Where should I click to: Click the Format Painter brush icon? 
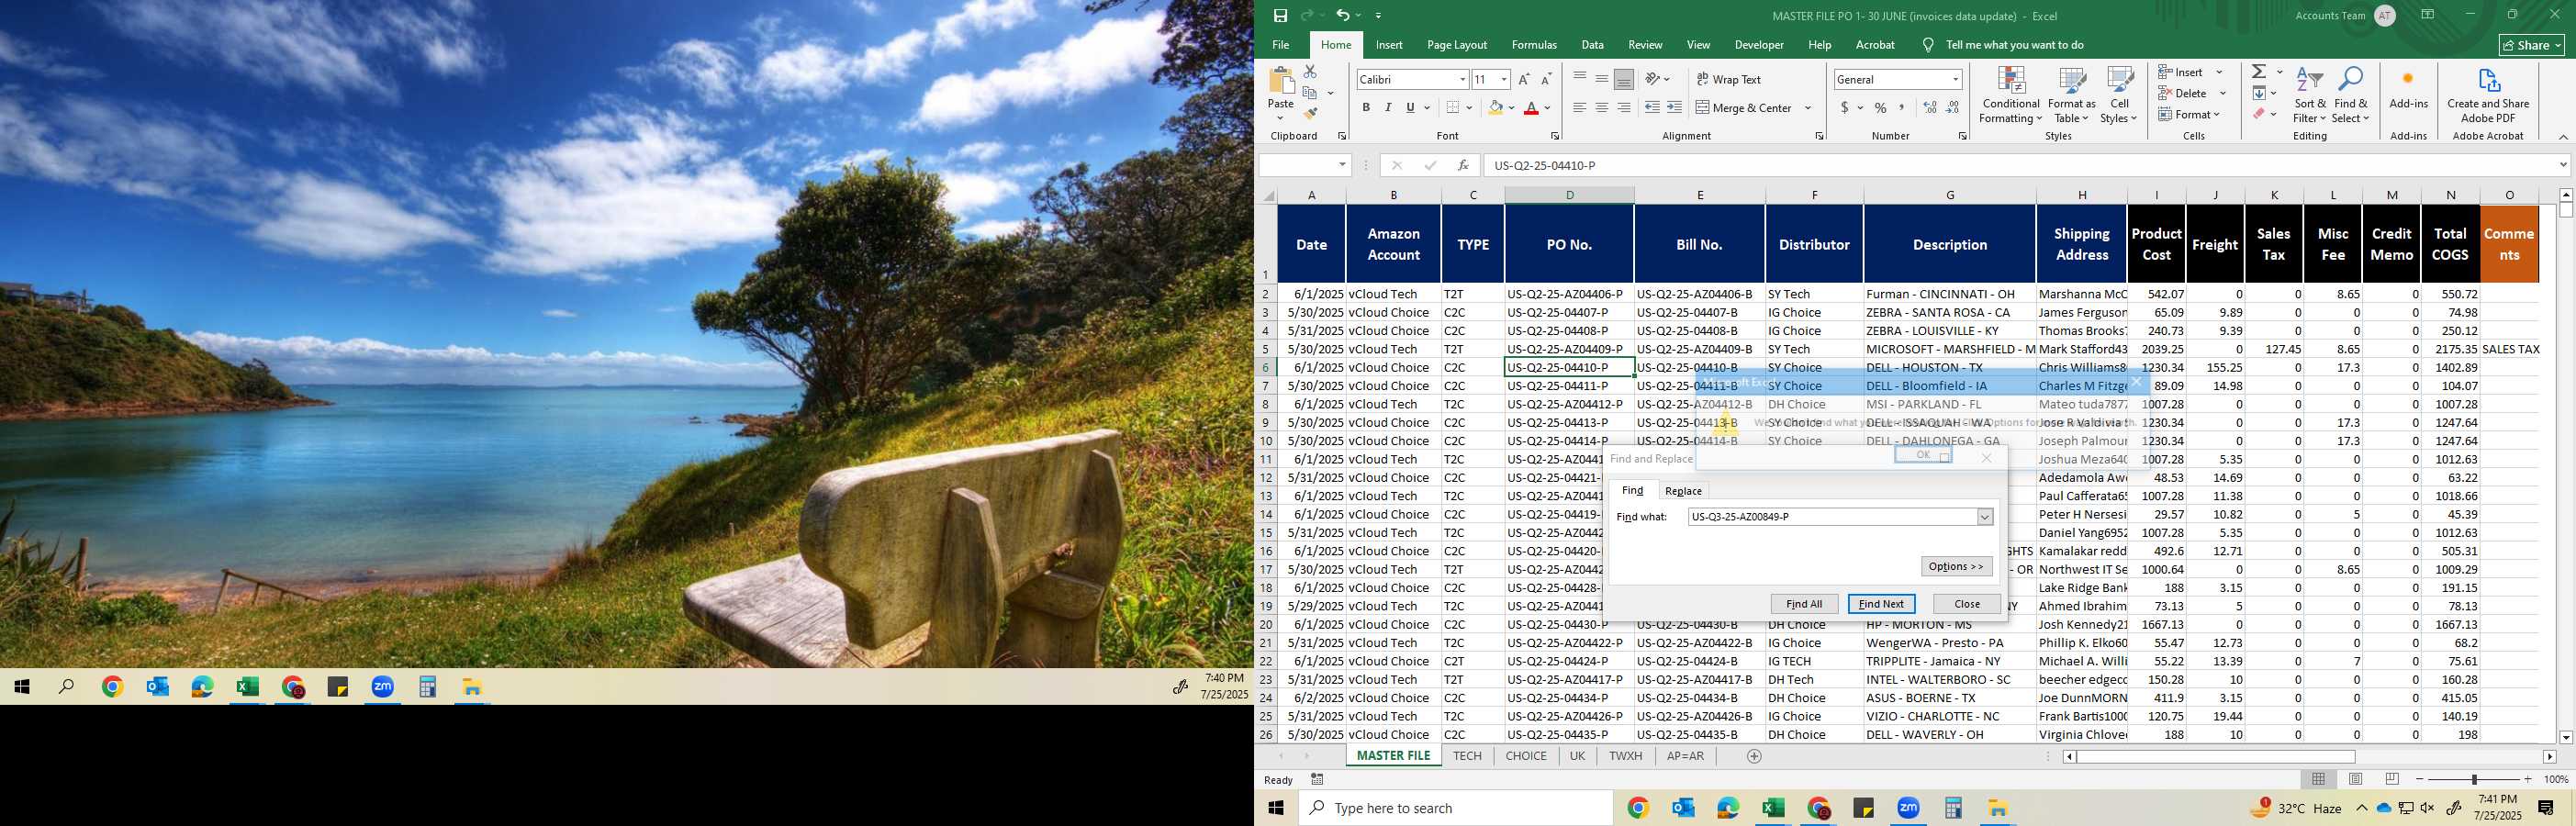point(1310,114)
